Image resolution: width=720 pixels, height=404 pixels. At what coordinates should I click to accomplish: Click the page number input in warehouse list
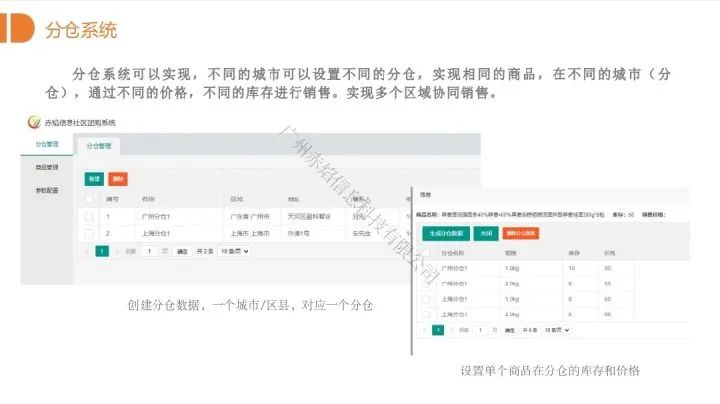150,252
